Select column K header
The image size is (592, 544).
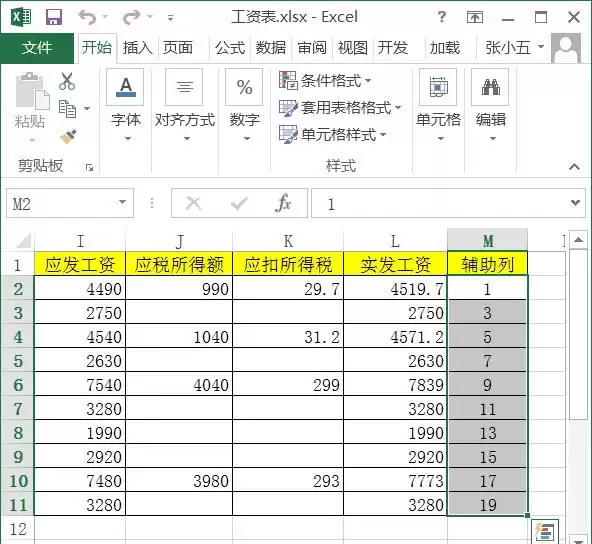coord(288,241)
